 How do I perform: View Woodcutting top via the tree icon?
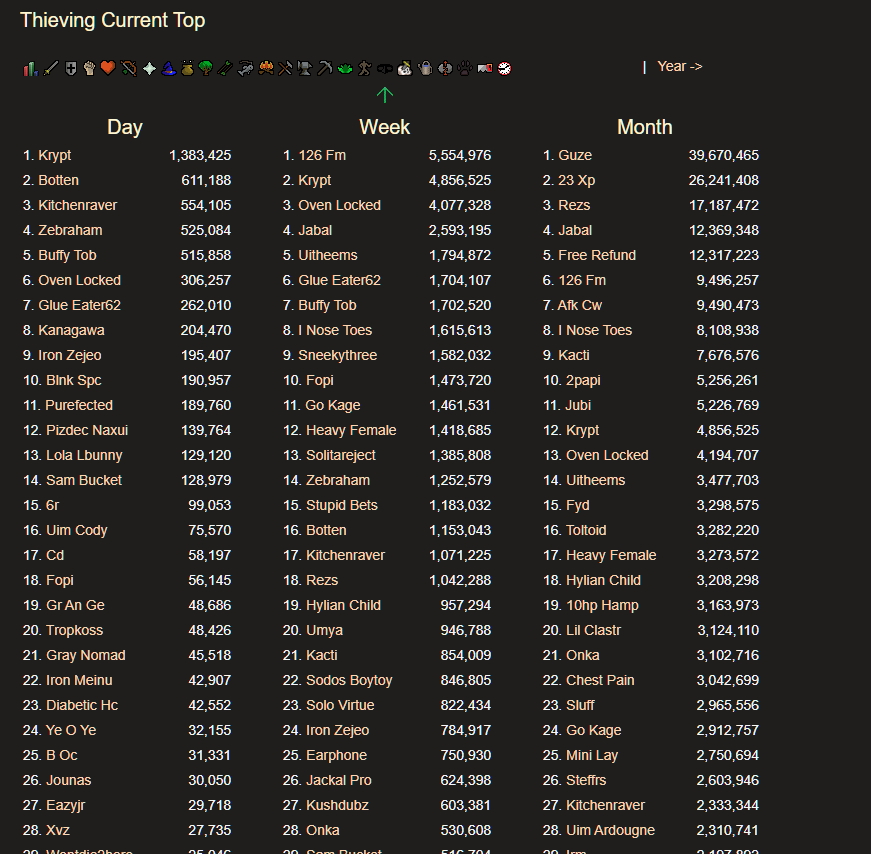(x=204, y=67)
